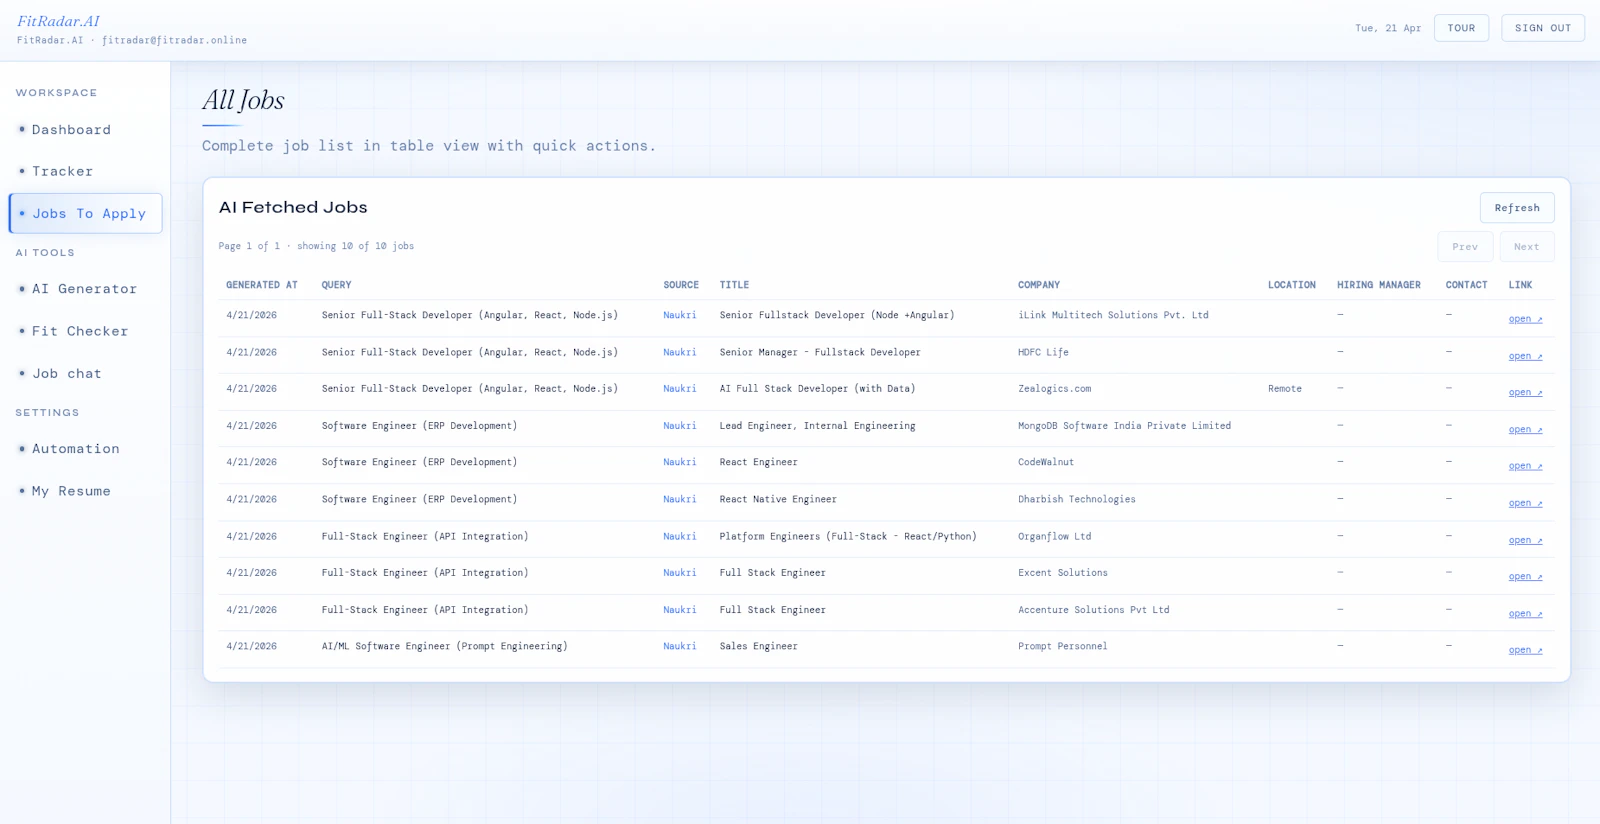Click the CONTACT column header
1600x824 pixels.
pos(1466,285)
